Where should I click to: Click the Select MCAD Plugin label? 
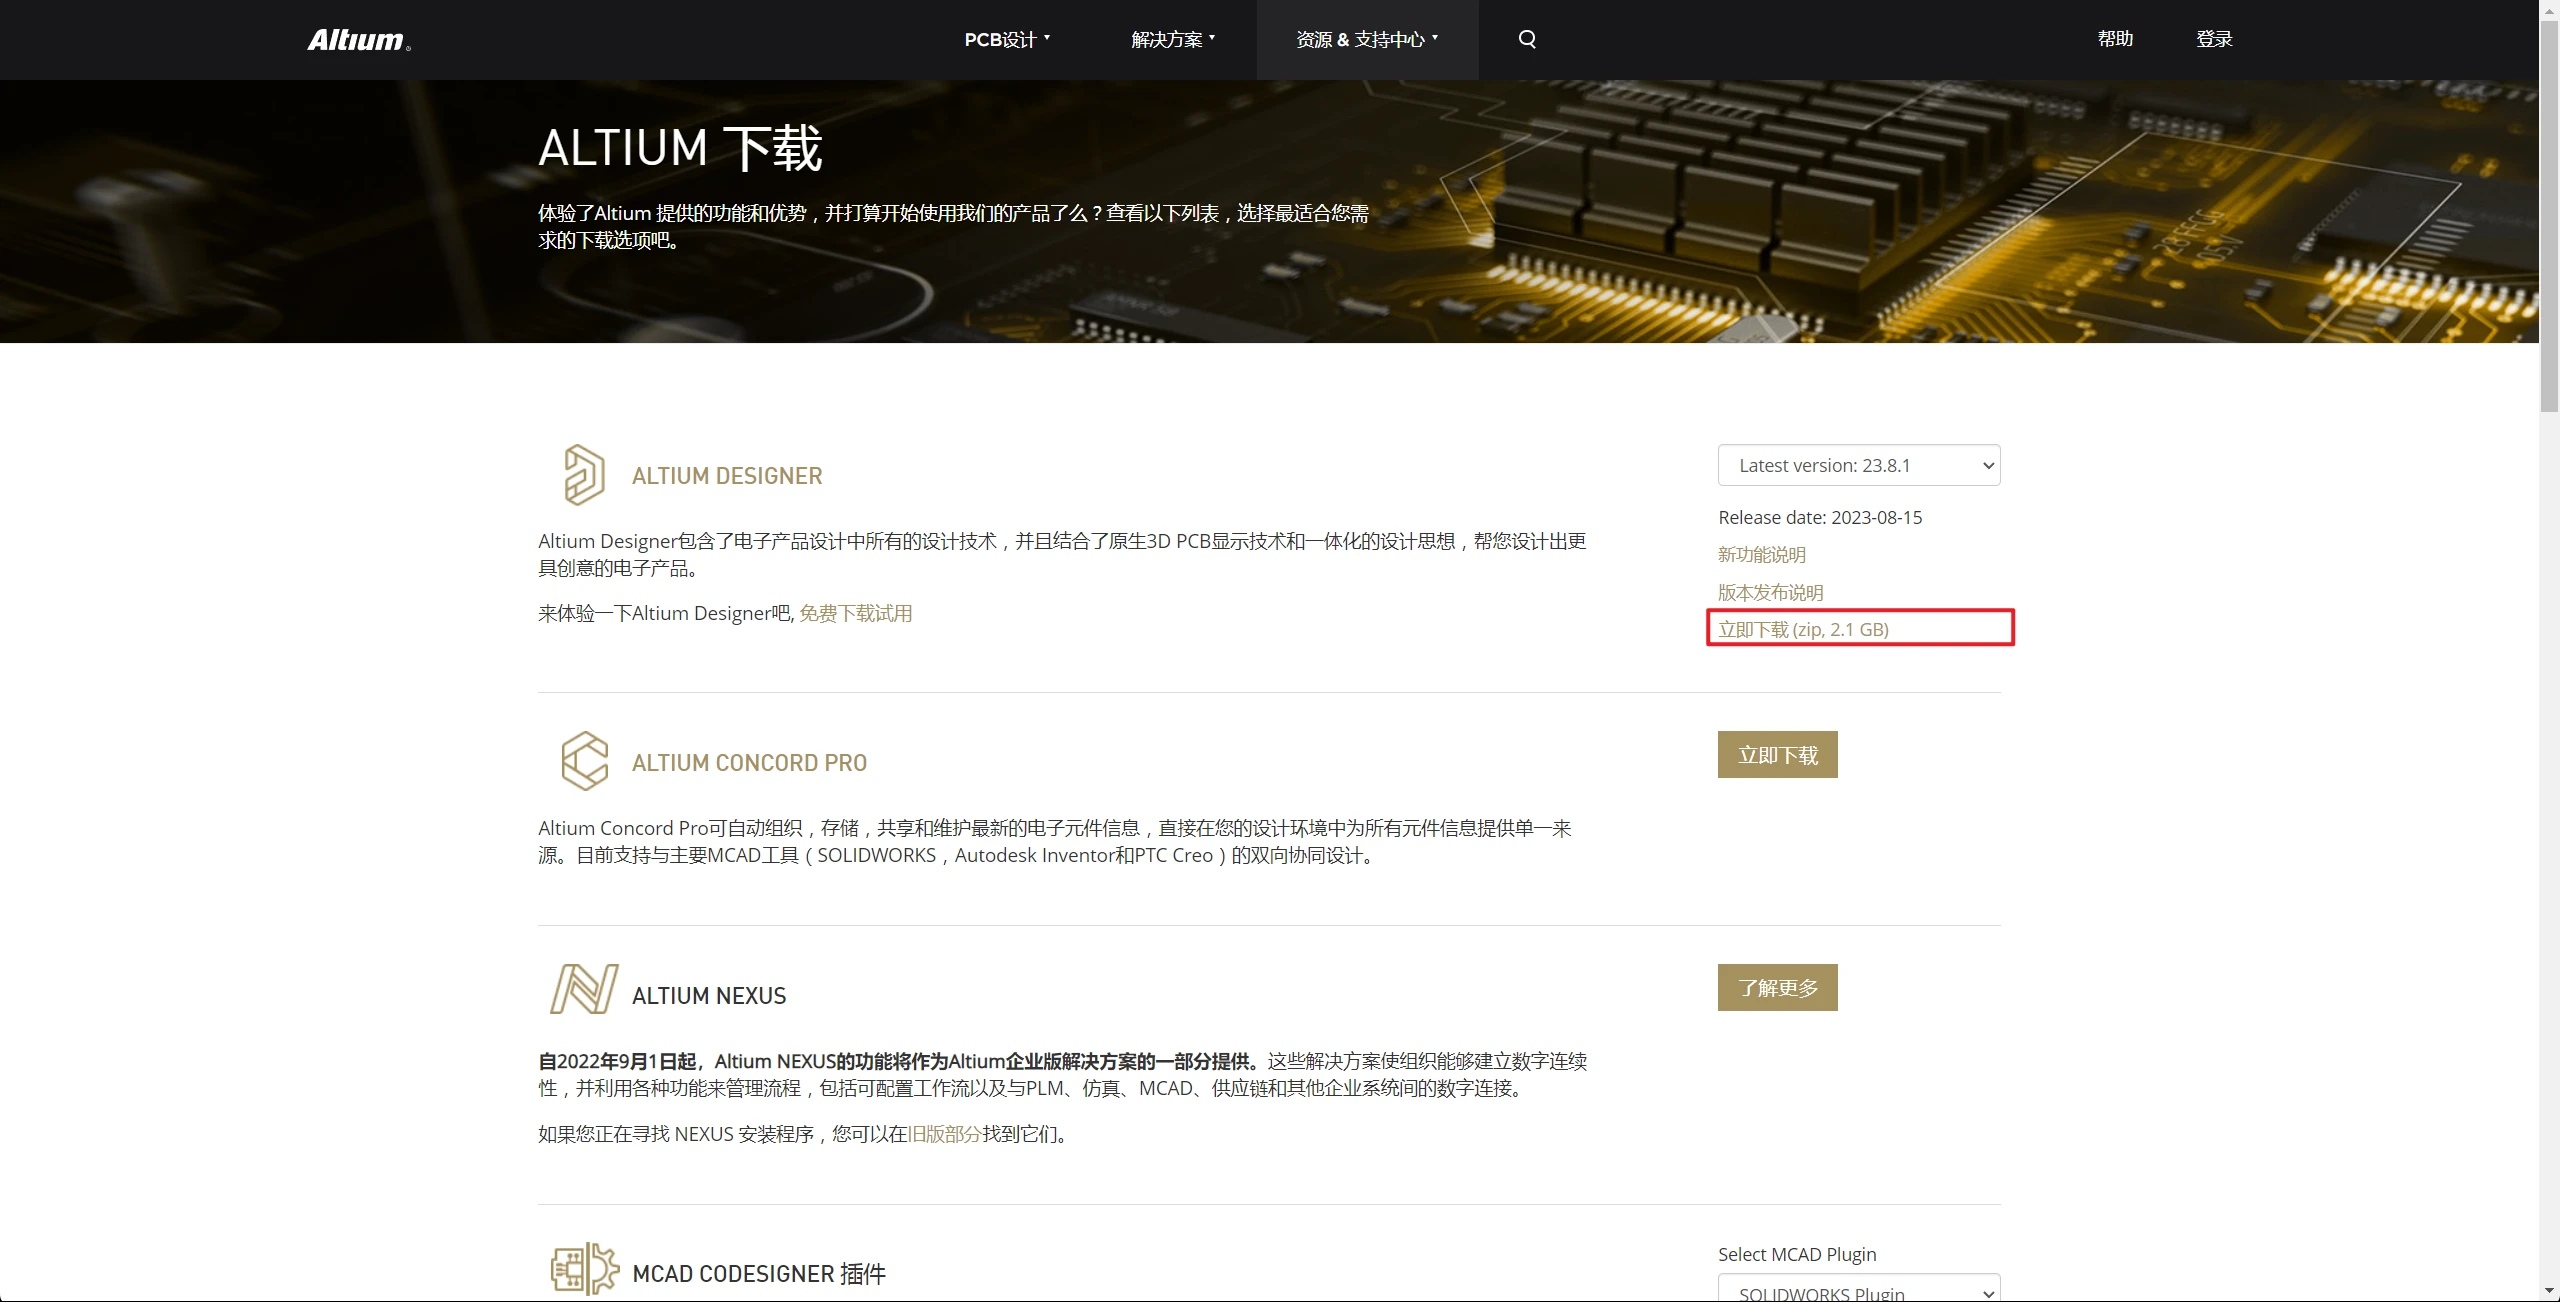coord(1797,1254)
